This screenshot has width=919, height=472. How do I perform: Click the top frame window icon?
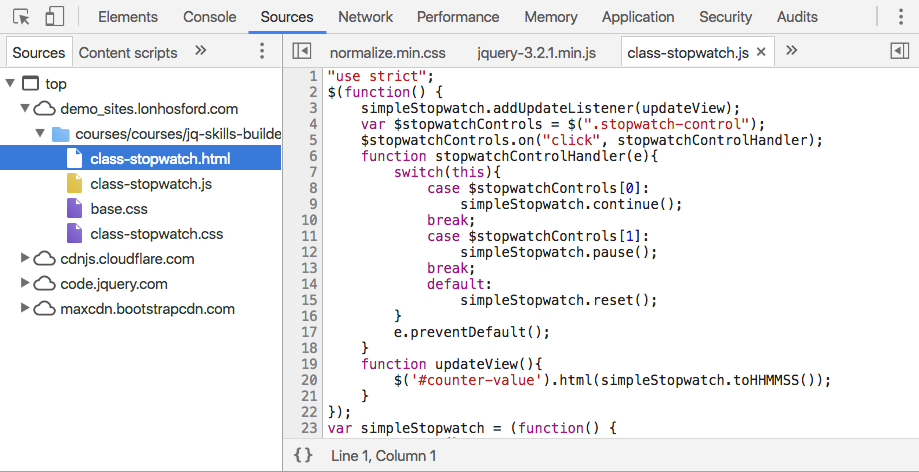(31, 83)
